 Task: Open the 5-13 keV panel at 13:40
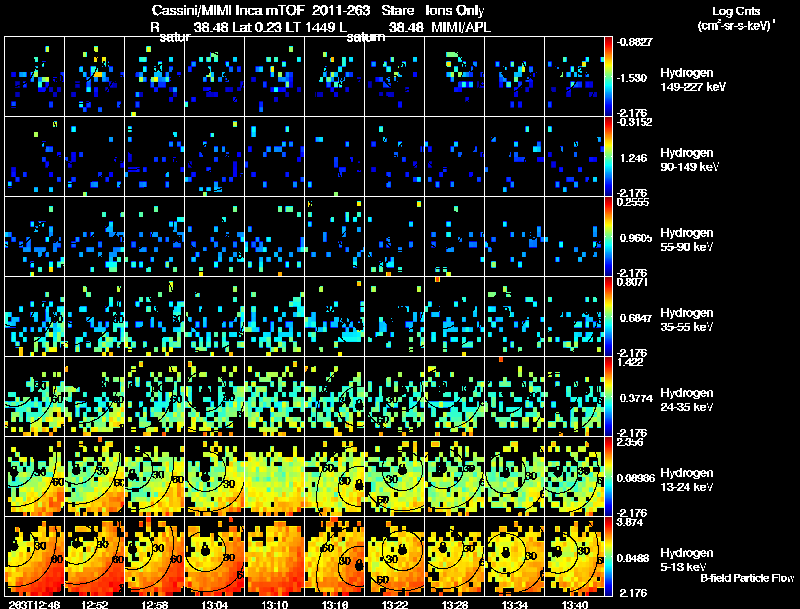click(x=574, y=556)
